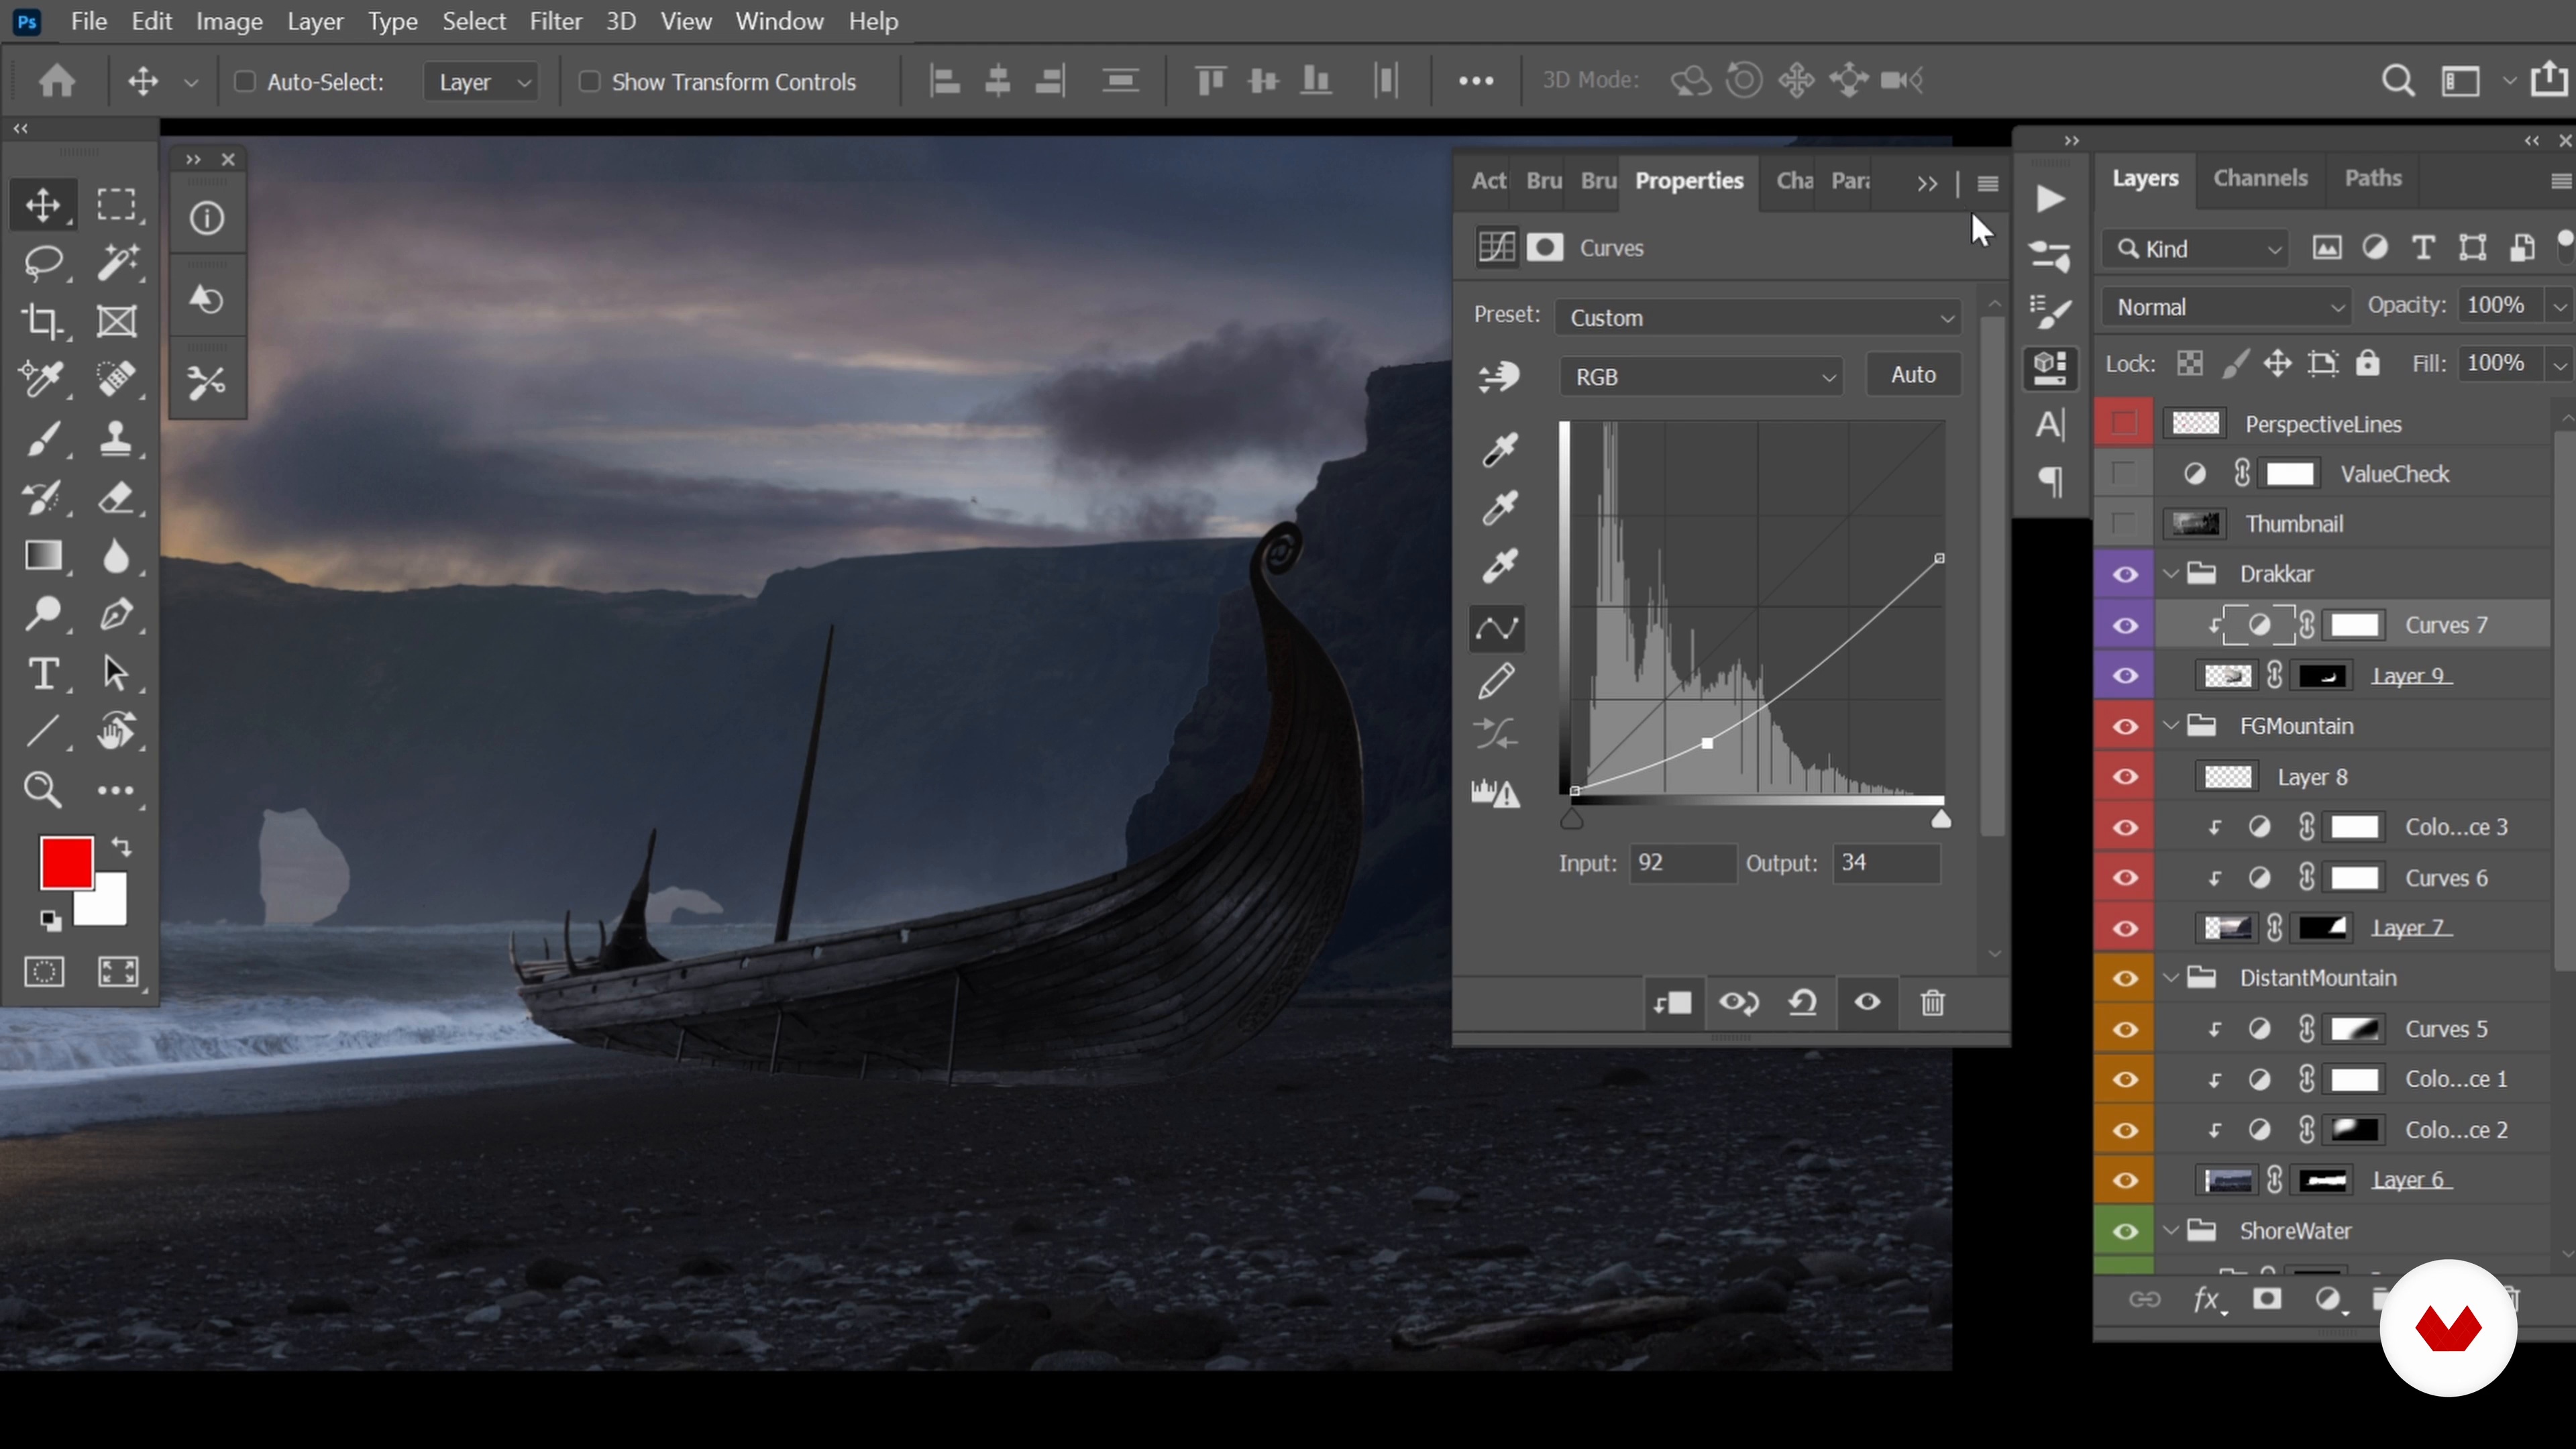The width and height of the screenshot is (2576, 1449).
Task: Open the Auto-Select Layer dropdown
Action: click(482, 82)
